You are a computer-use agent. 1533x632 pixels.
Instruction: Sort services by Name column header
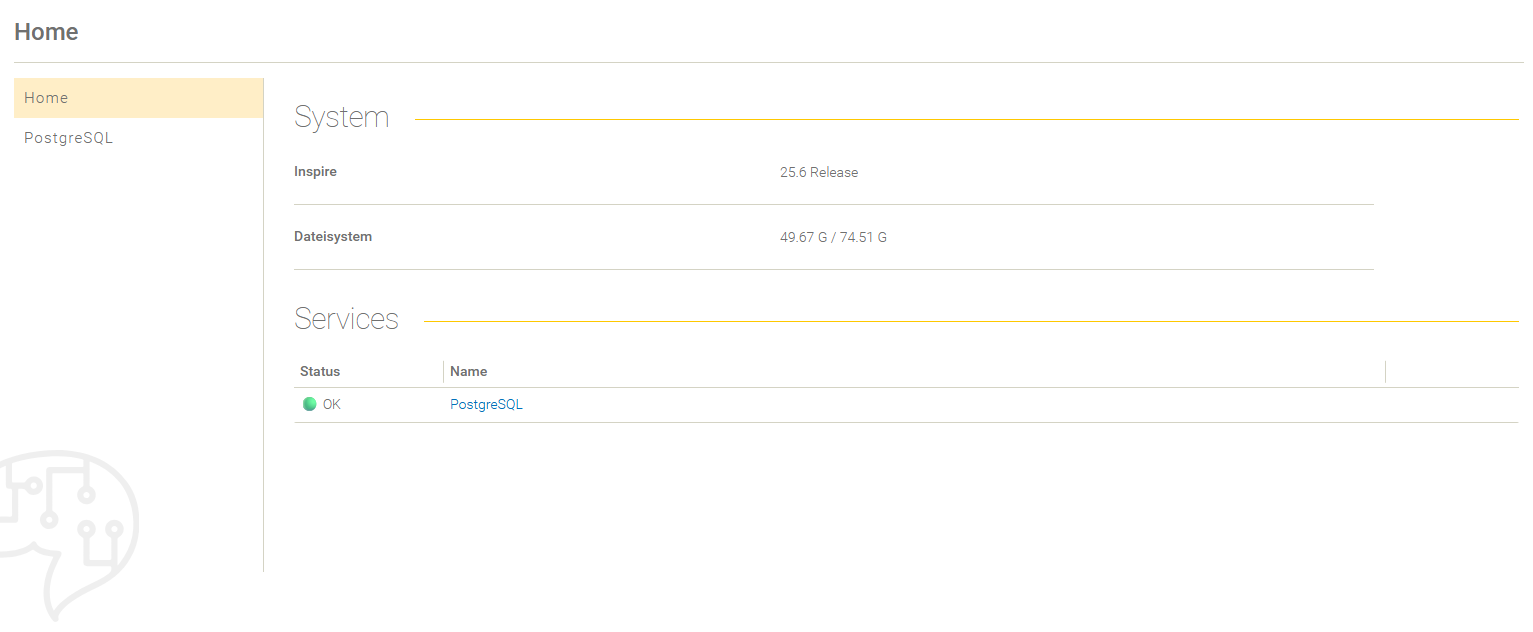[x=468, y=371]
